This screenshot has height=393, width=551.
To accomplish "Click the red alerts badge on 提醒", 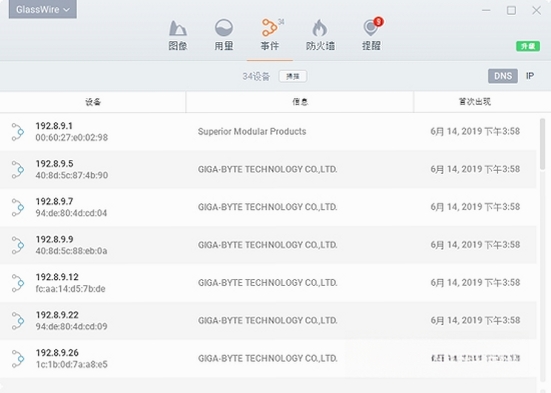I will click(378, 22).
